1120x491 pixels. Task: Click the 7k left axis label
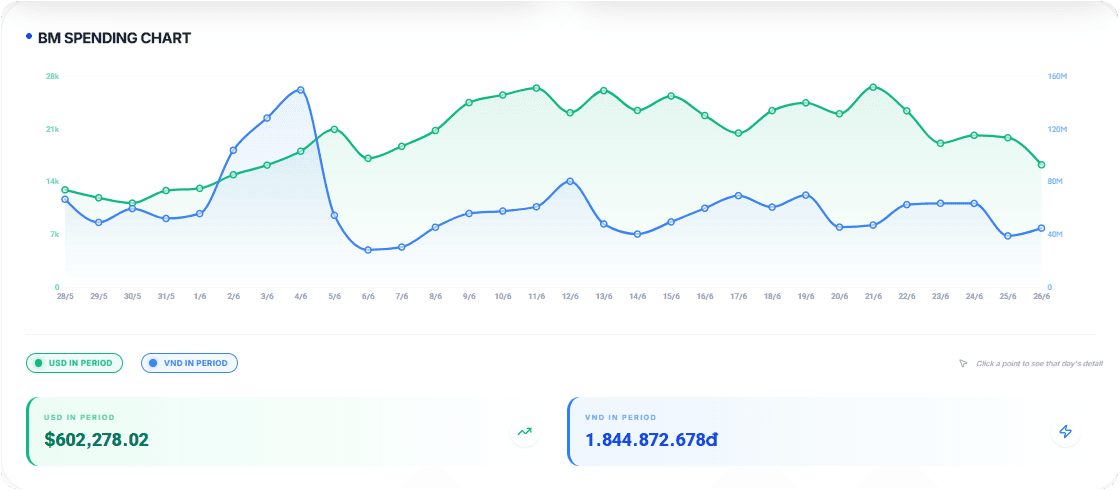pyautogui.click(x=54, y=234)
